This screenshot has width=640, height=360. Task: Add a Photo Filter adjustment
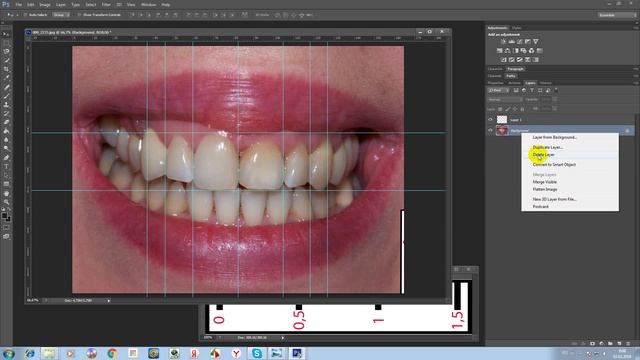[524, 51]
